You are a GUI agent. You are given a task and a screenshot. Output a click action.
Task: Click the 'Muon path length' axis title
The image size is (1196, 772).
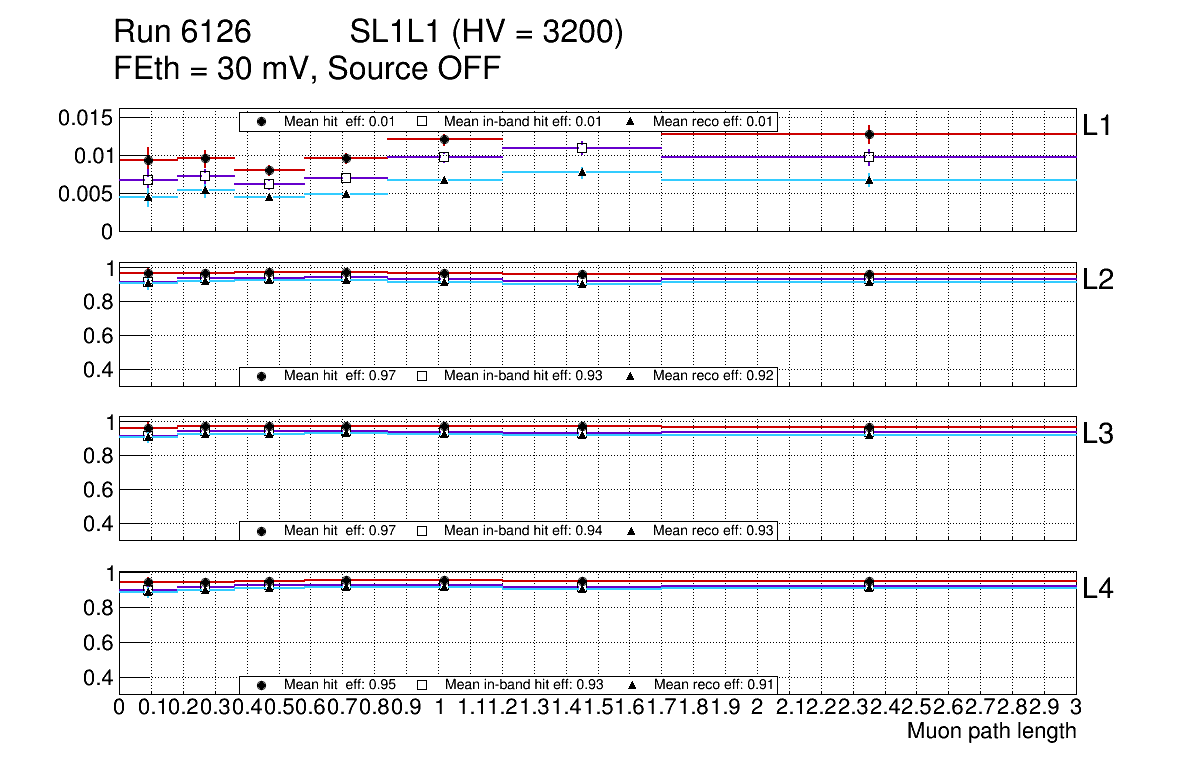[991, 731]
